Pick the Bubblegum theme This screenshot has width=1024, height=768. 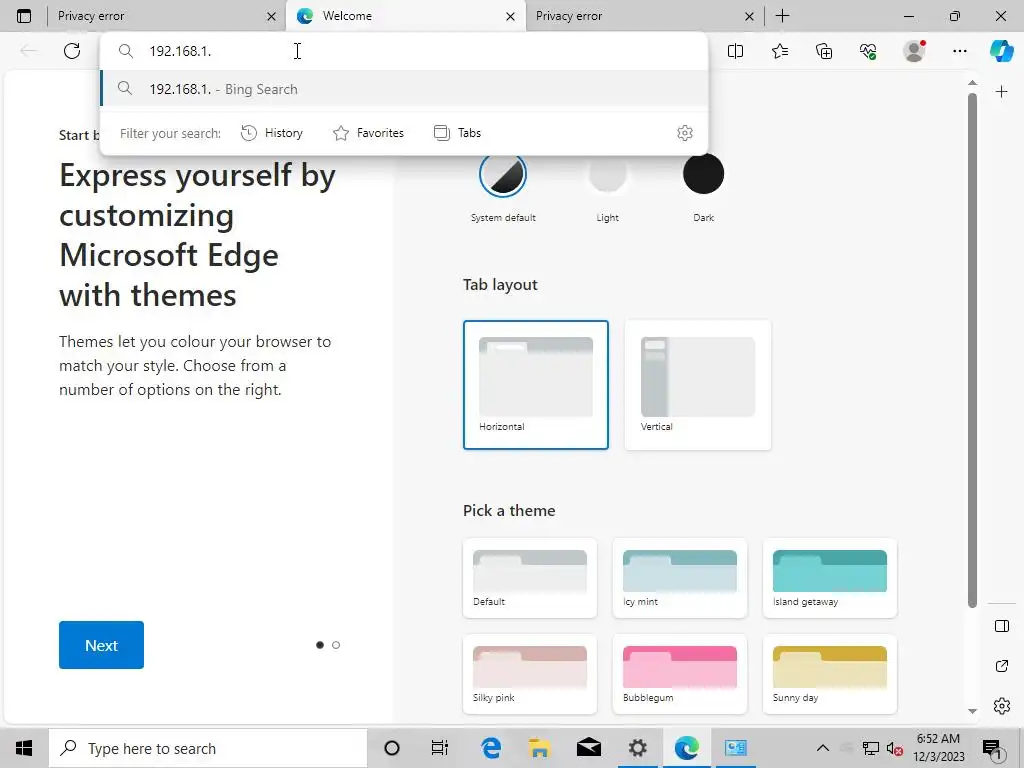tap(679, 674)
